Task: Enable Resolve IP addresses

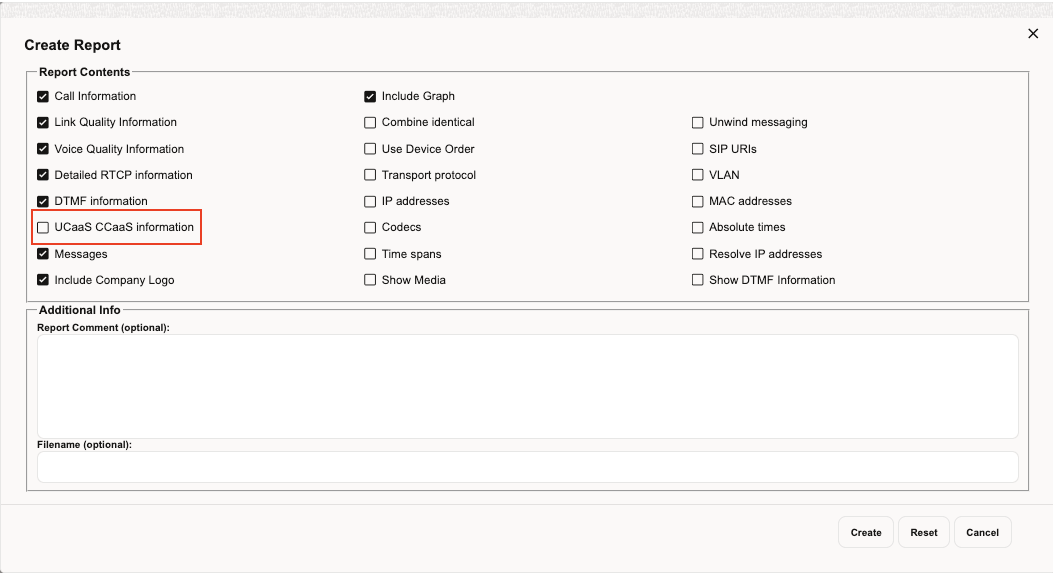Action: [697, 254]
